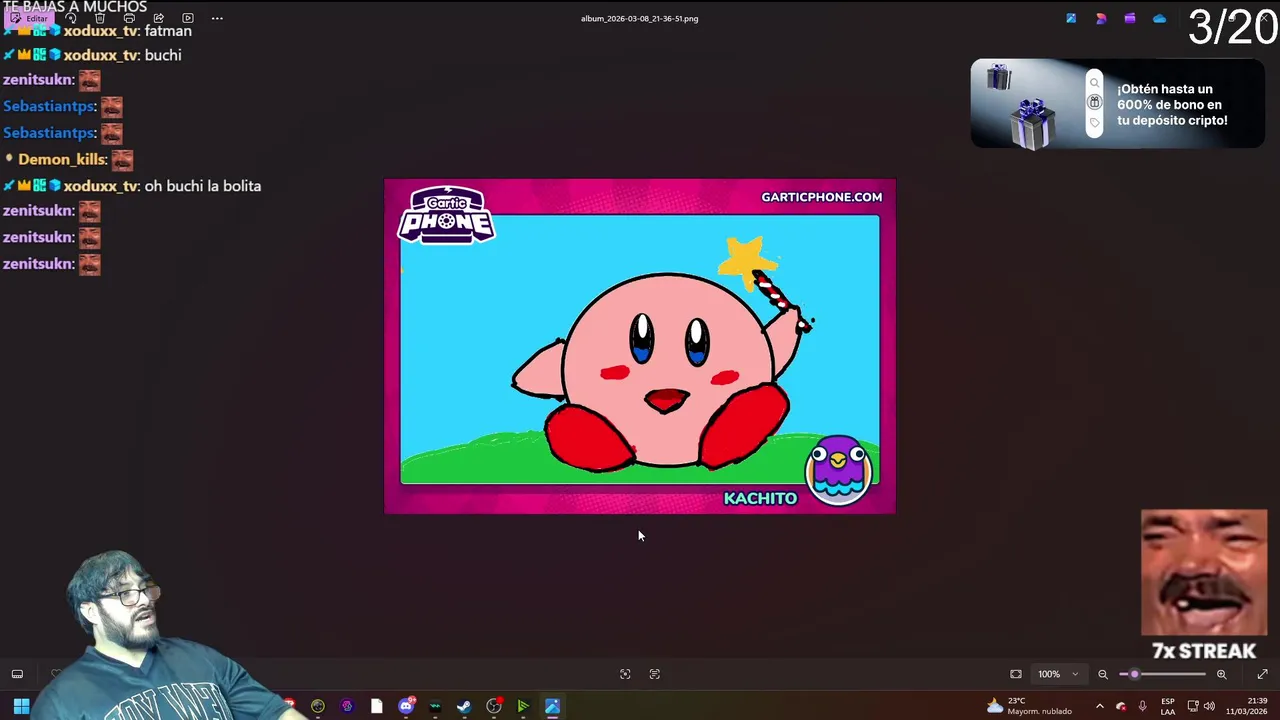Viewport: 1280px width, 720px height.
Task: Click the zoom slider handle
Action: tap(1134, 674)
